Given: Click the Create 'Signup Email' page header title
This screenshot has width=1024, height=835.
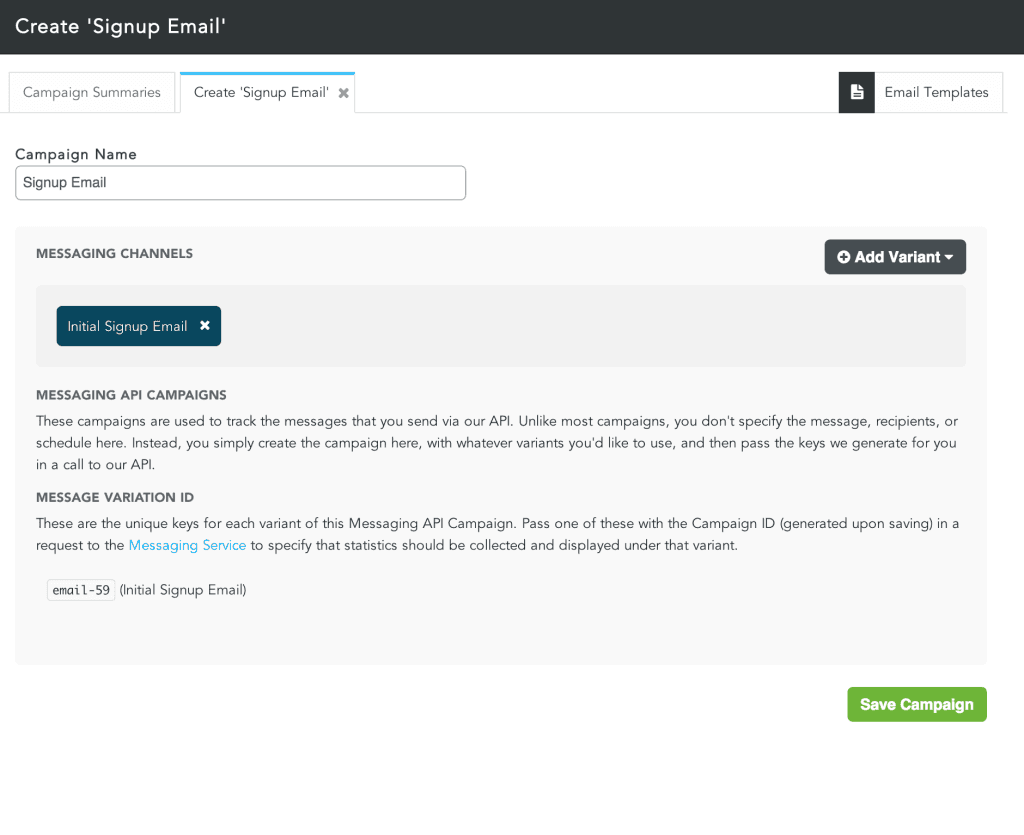Looking at the screenshot, I should click(120, 26).
